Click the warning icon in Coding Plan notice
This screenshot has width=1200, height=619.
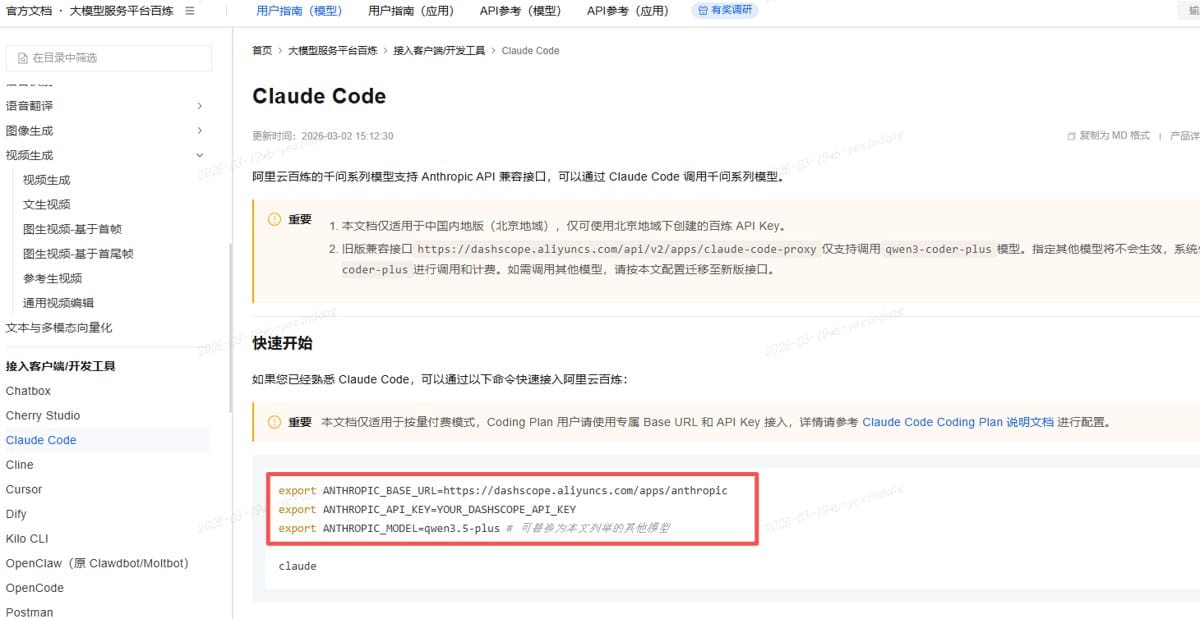coord(274,422)
